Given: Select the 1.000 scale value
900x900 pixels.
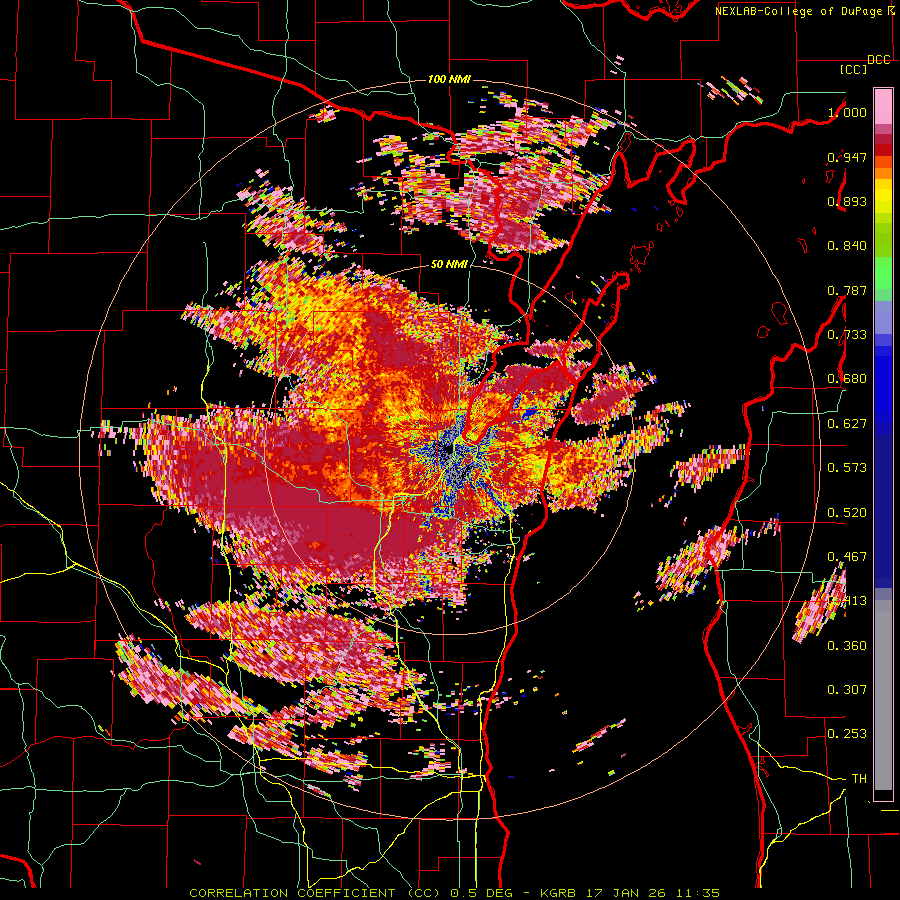Looking at the screenshot, I should [847, 112].
